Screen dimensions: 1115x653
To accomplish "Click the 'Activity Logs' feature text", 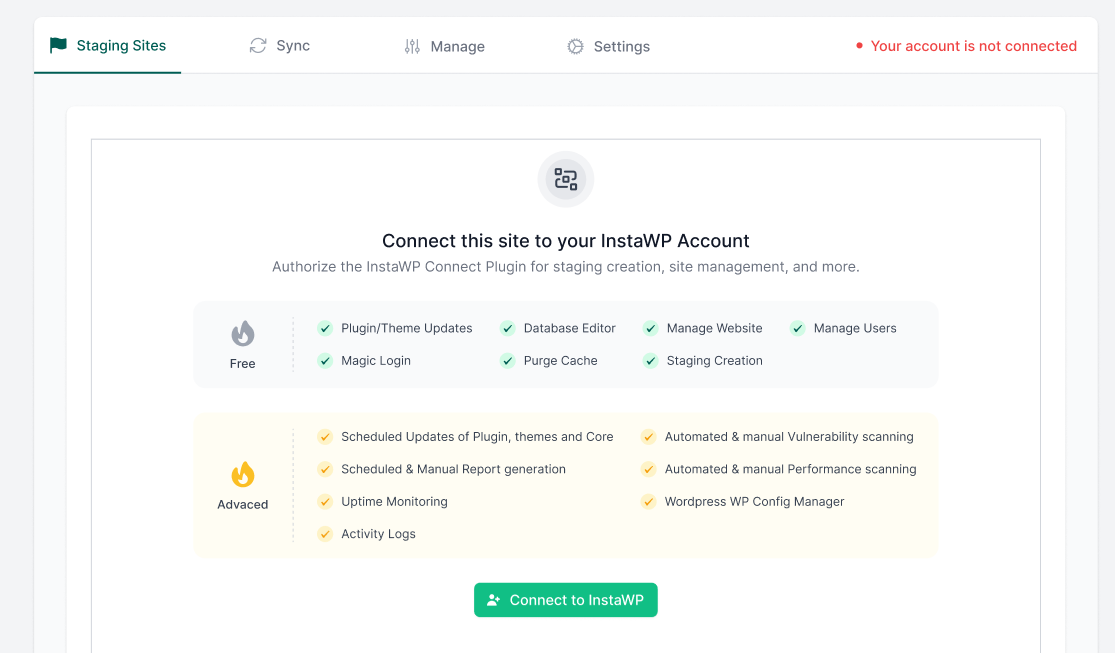I will [x=378, y=533].
